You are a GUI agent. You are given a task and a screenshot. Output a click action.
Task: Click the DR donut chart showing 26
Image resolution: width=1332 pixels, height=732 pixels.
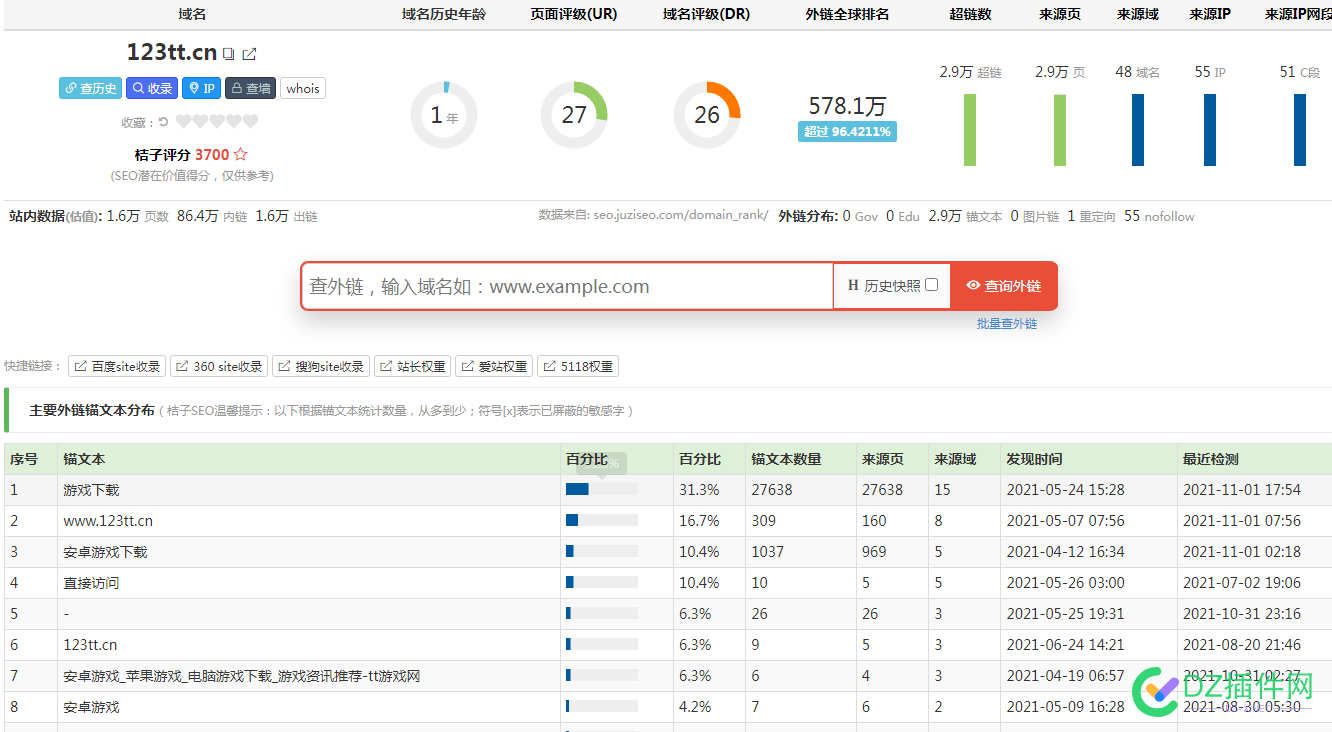tap(707, 115)
